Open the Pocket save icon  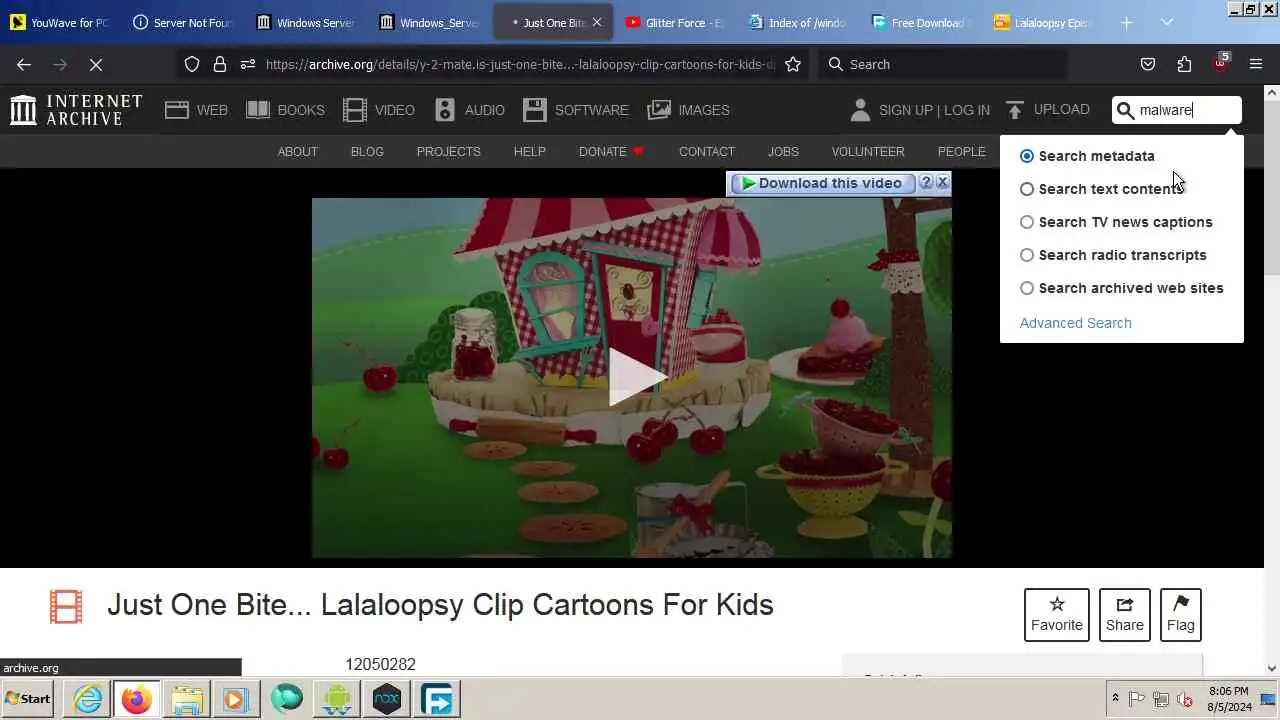click(1148, 64)
